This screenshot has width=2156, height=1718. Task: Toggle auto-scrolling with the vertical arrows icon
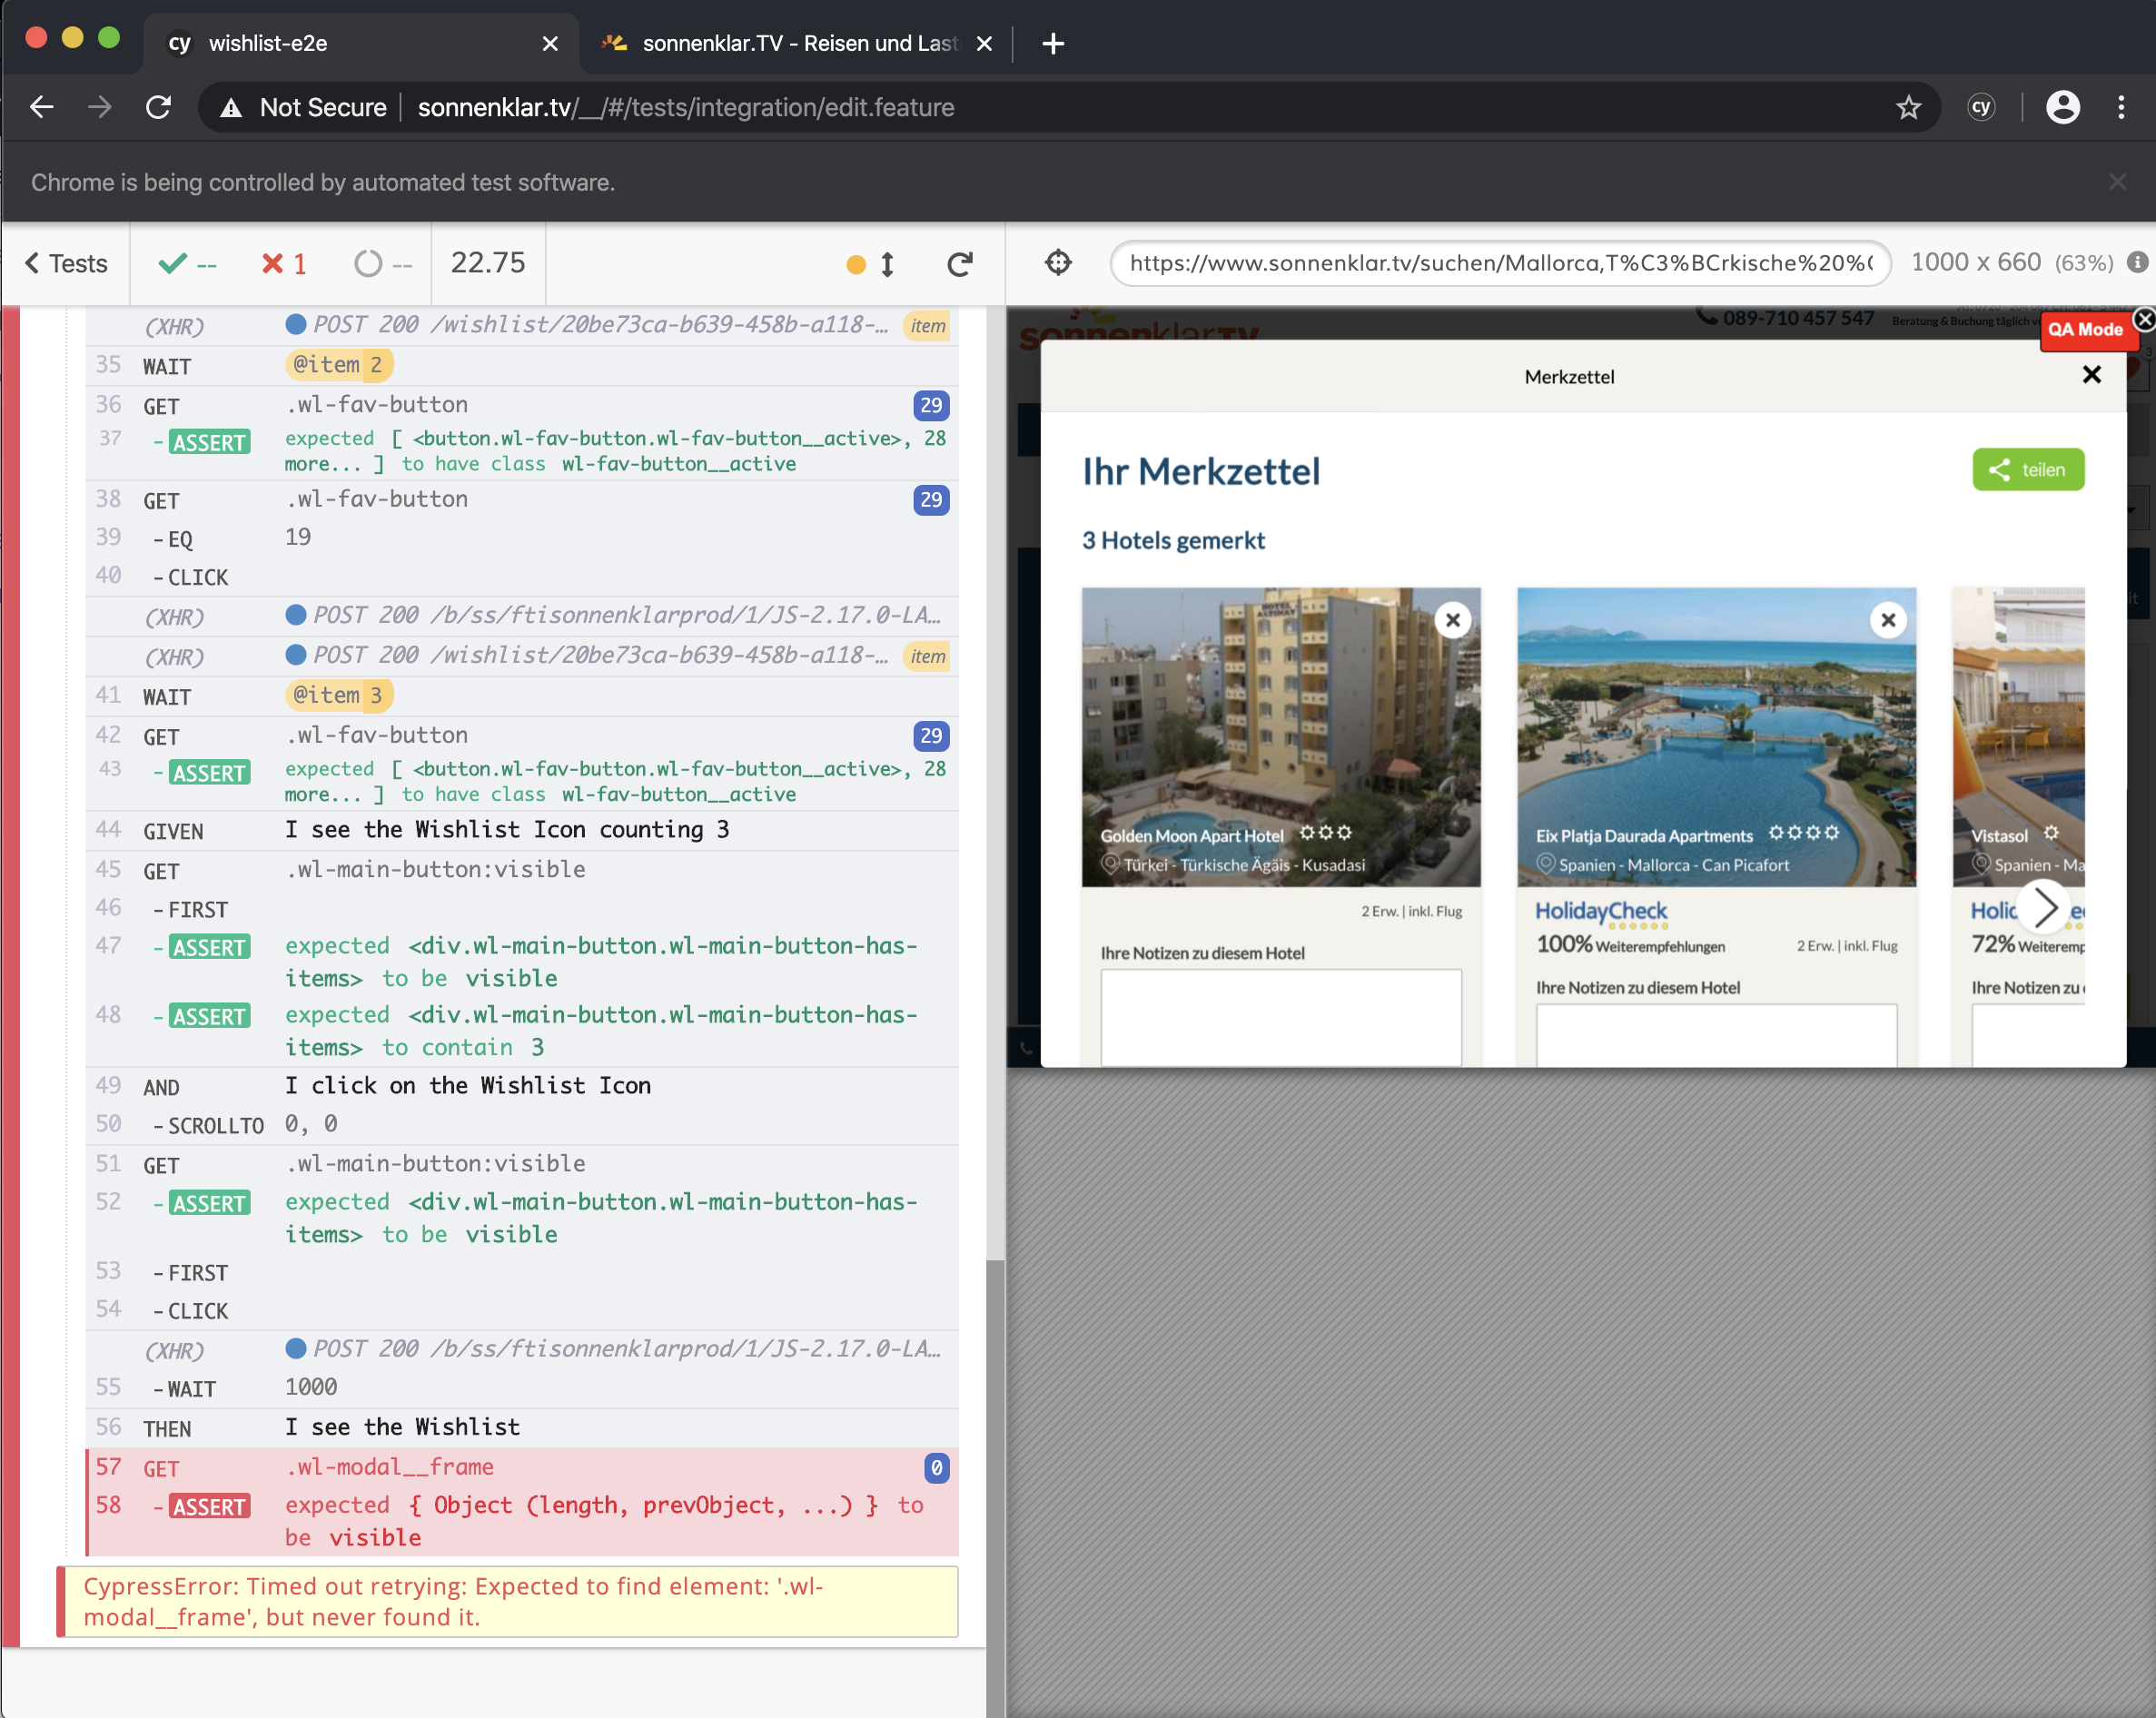887,264
